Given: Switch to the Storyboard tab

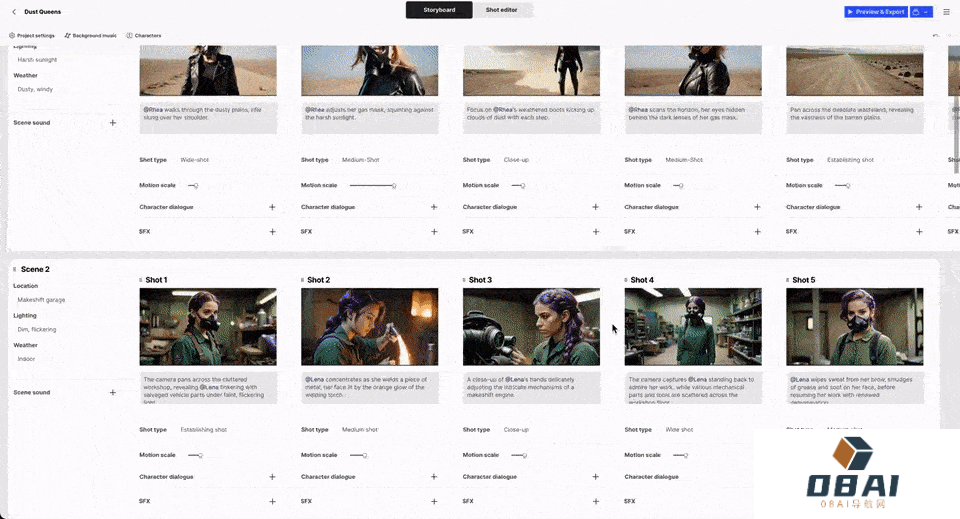Looking at the screenshot, I should pos(439,10).
